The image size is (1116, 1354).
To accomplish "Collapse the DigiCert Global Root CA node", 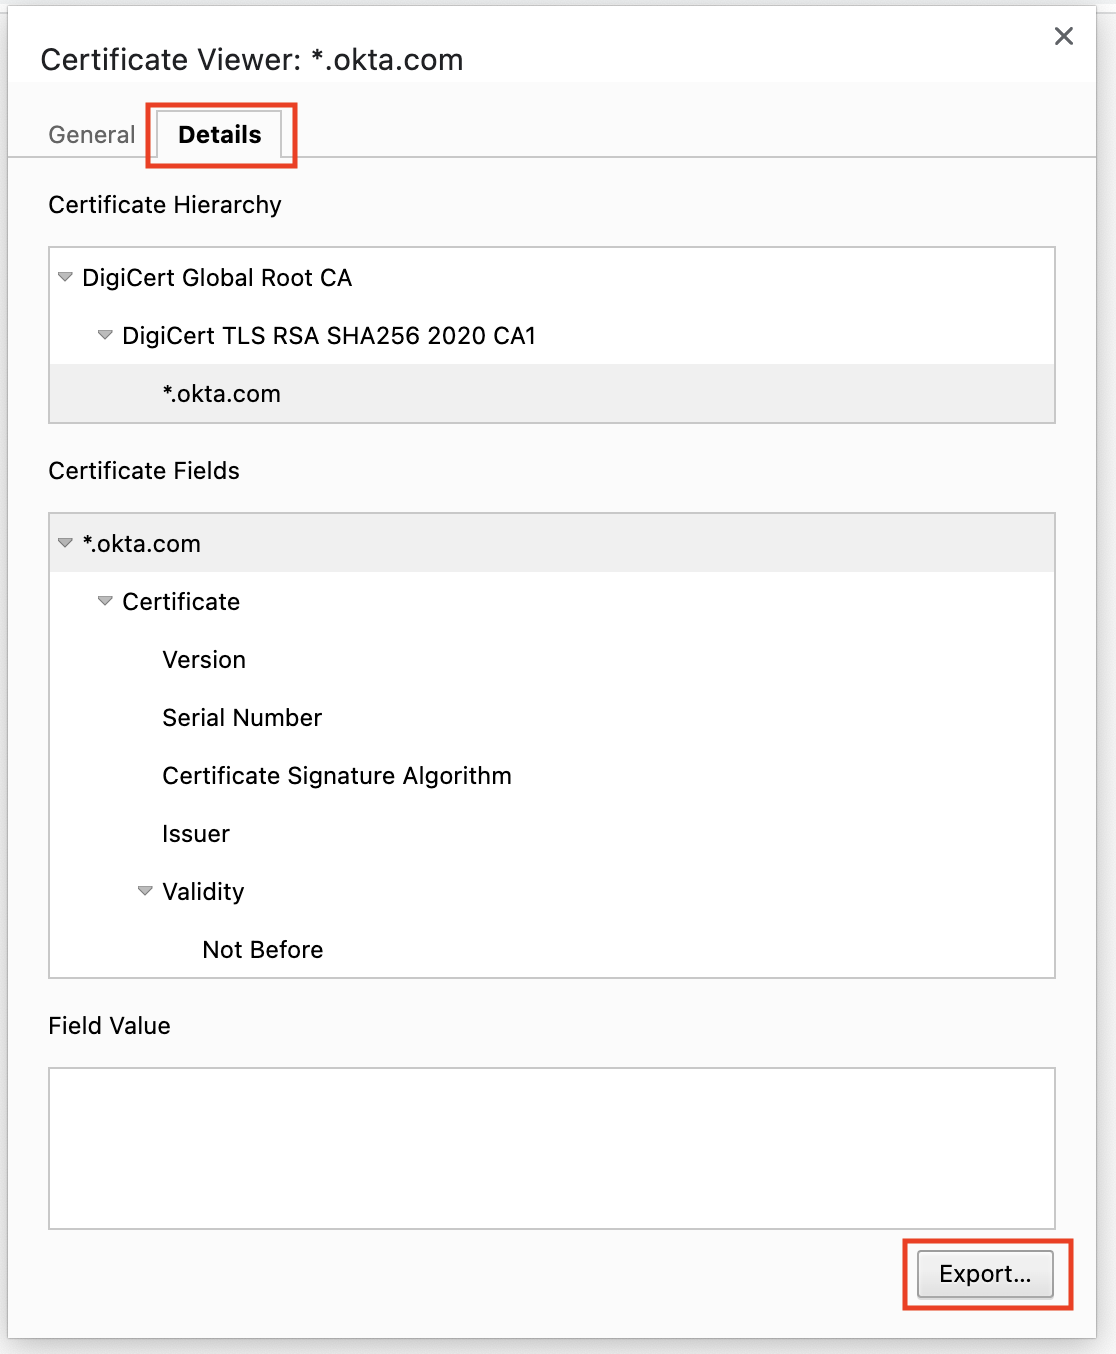I will (66, 278).
